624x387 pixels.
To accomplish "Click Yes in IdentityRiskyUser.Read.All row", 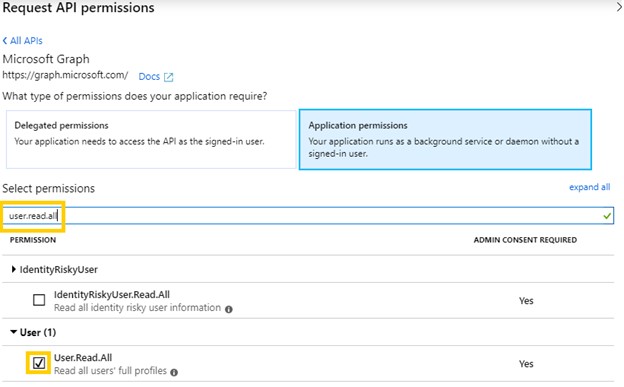I will coord(526,301).
